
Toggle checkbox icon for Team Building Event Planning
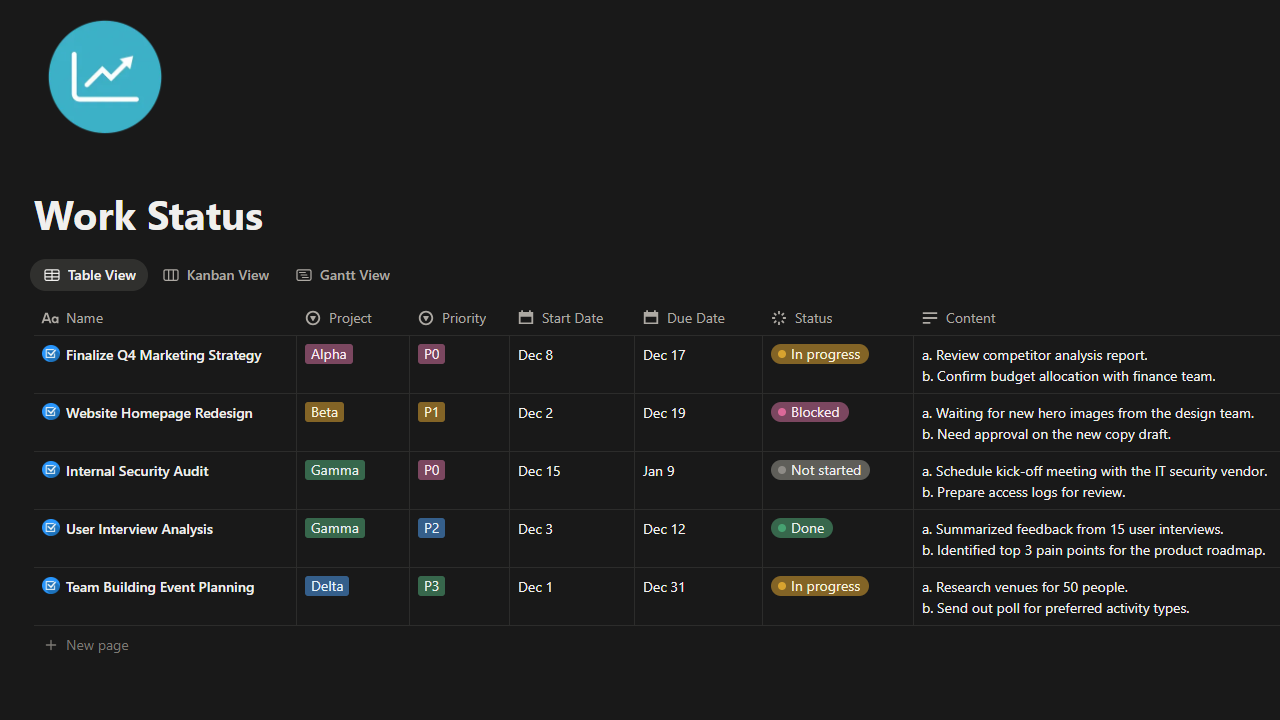pos(51,586)
